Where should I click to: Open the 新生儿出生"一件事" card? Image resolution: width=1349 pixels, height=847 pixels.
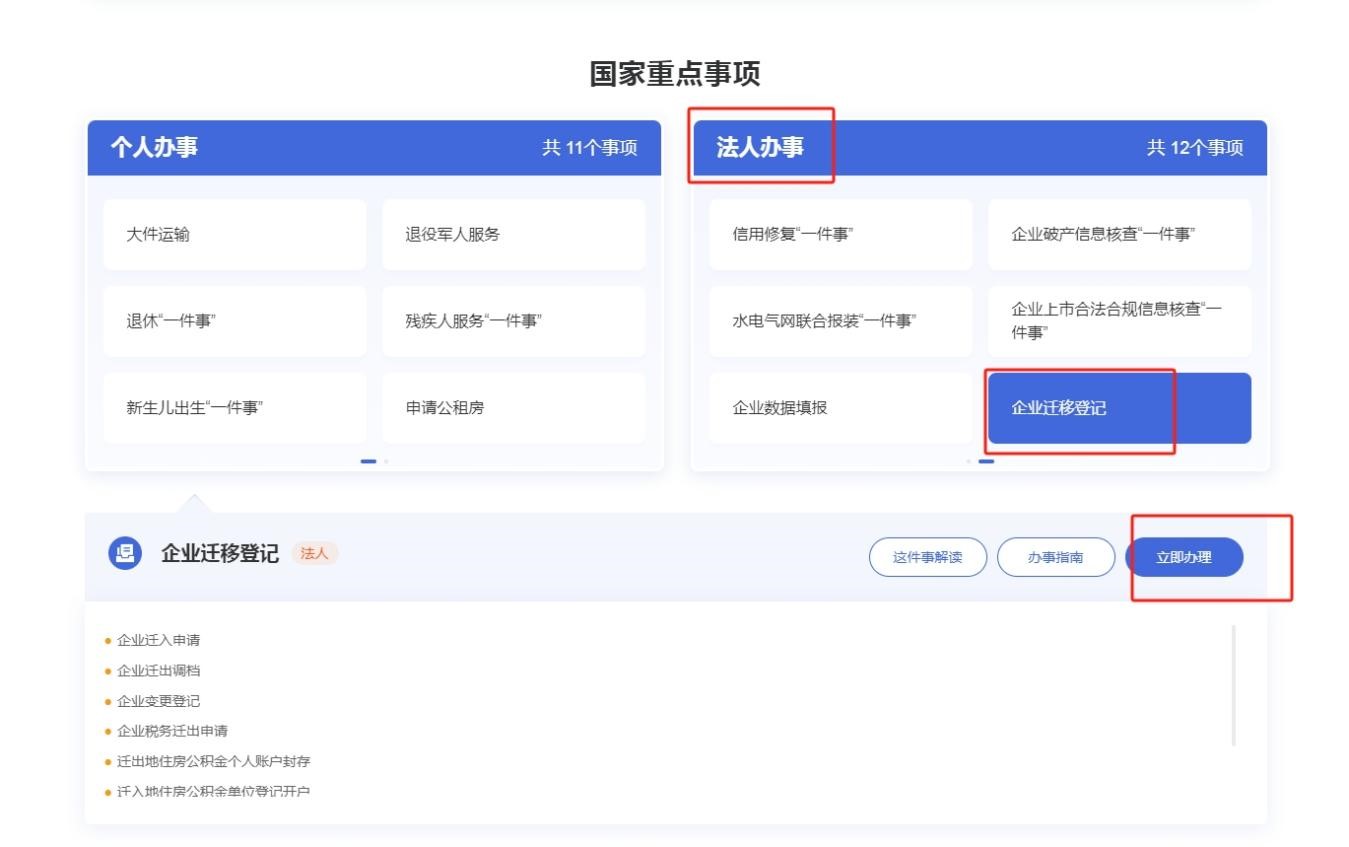(x=235, y=408)
